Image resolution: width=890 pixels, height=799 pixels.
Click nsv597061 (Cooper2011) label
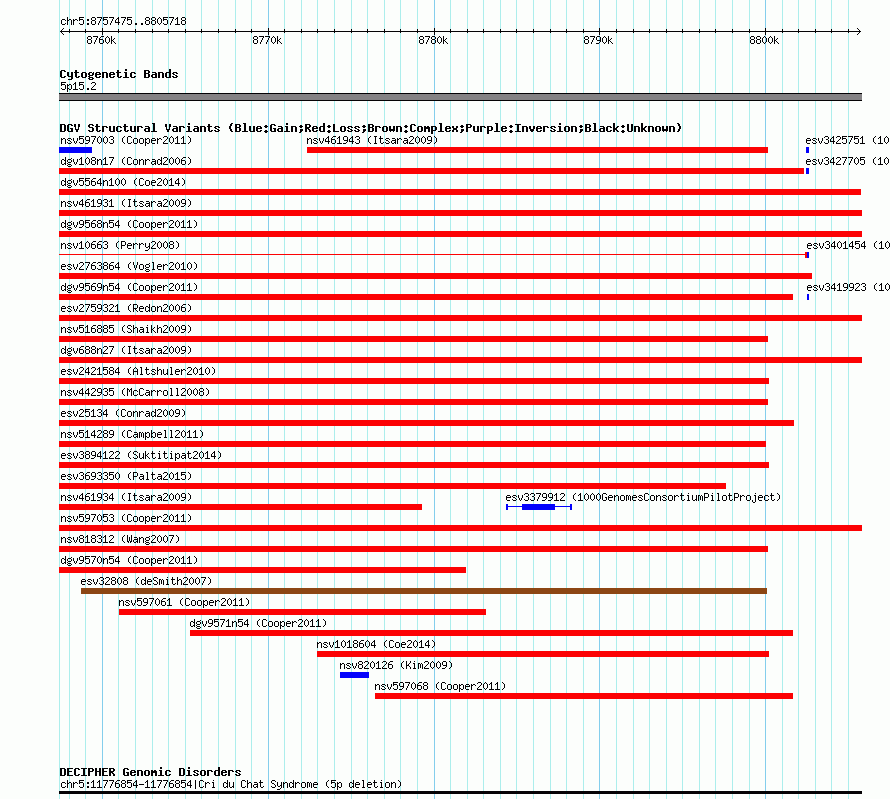pyautogui.click(x=184, y=602)
